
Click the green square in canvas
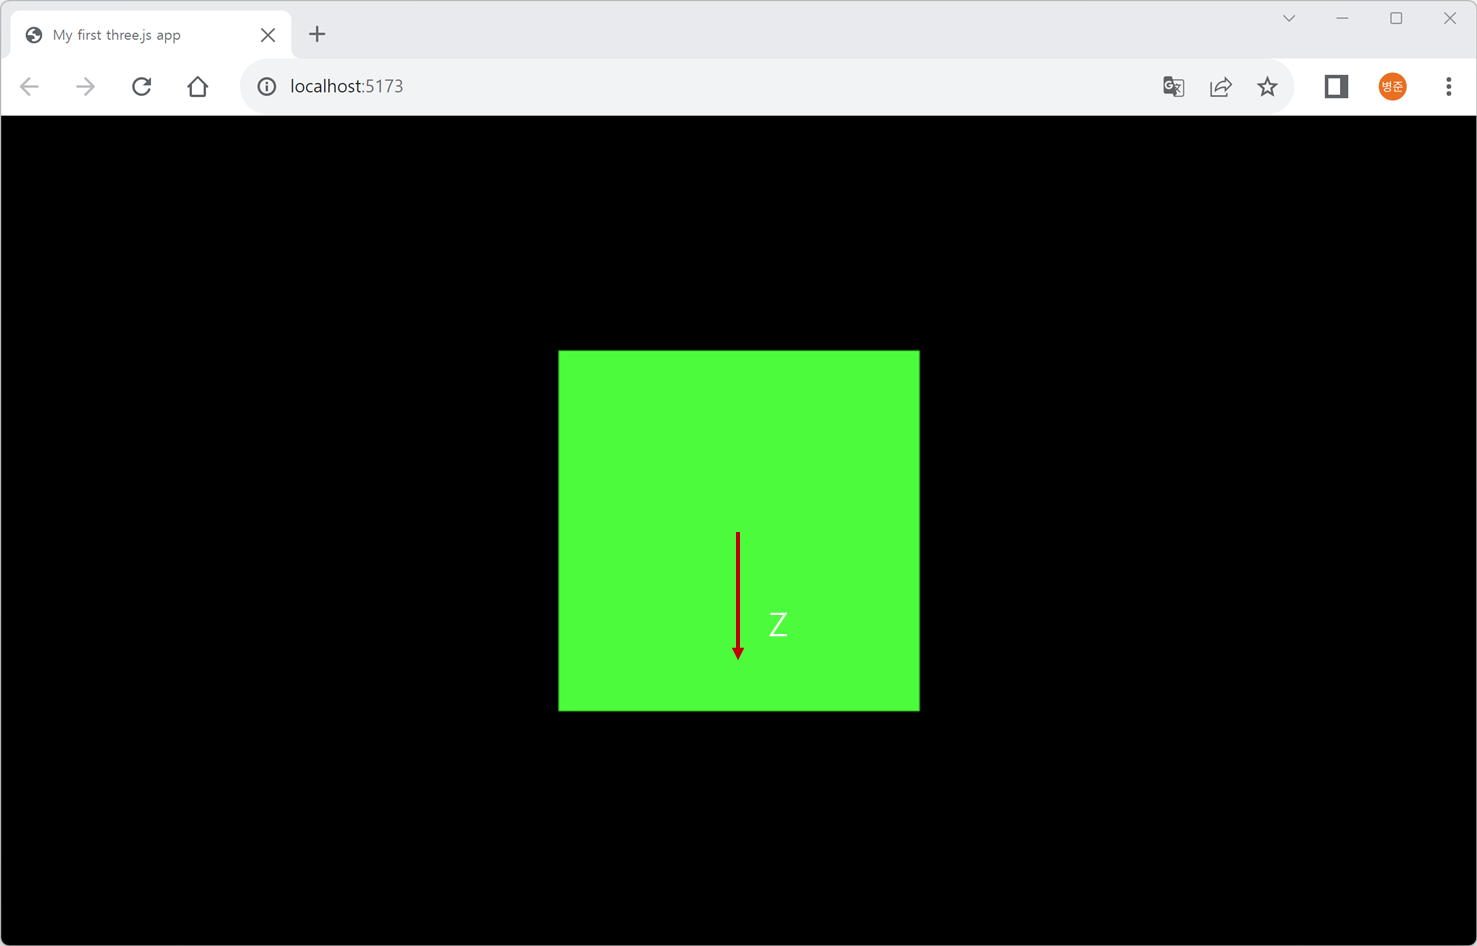coord(739,531)
